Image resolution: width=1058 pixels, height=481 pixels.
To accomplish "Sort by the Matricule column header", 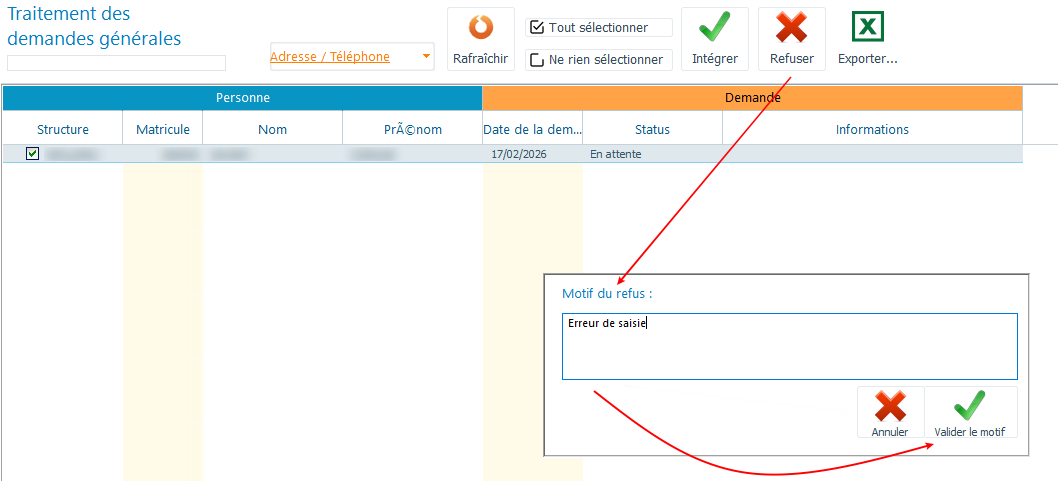I will tap(162, 130).
